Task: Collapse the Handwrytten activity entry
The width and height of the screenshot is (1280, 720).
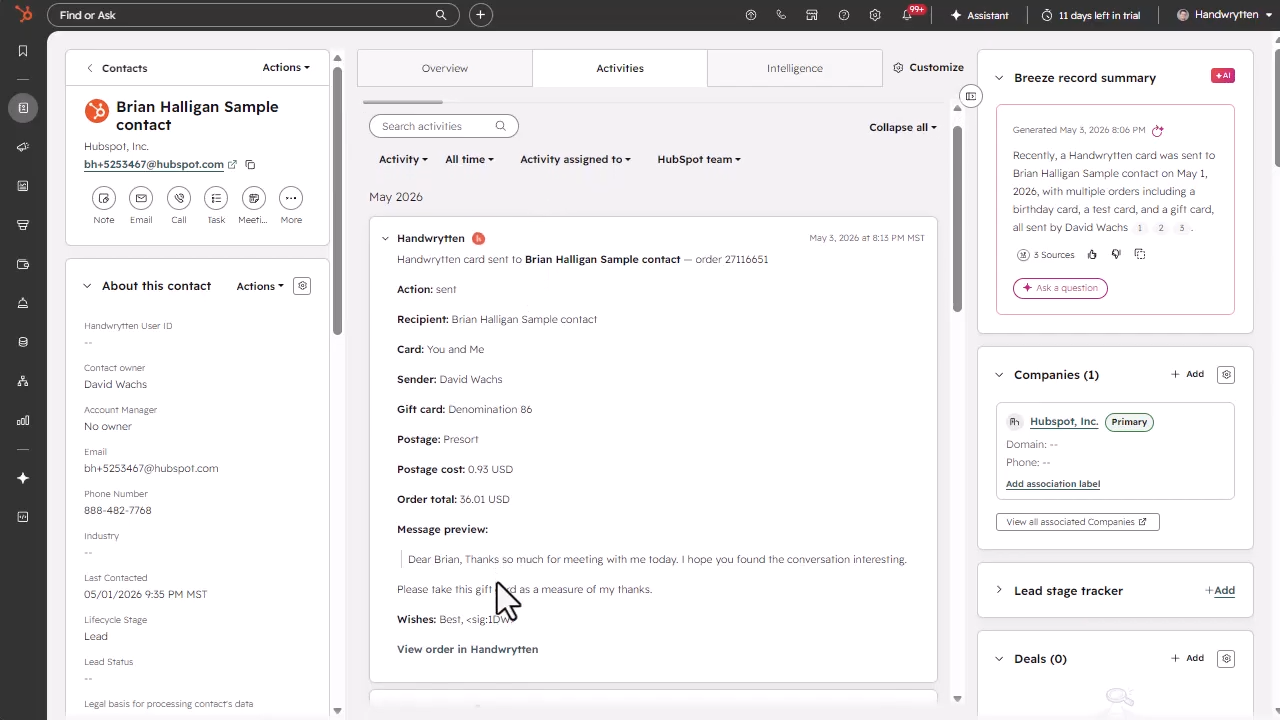Action: [x=385, y=239]
